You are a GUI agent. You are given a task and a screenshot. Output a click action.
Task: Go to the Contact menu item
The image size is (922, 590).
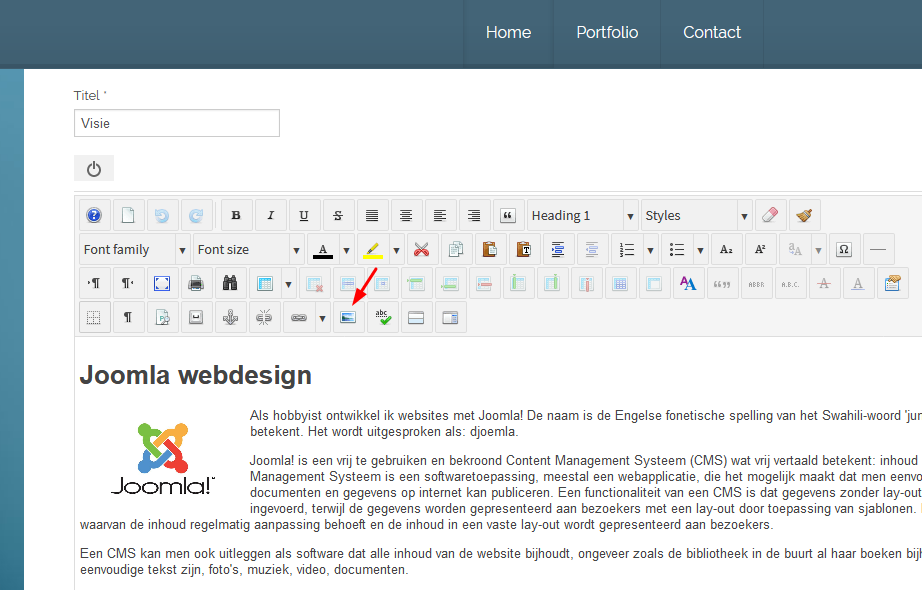click(x=712, y=32)
